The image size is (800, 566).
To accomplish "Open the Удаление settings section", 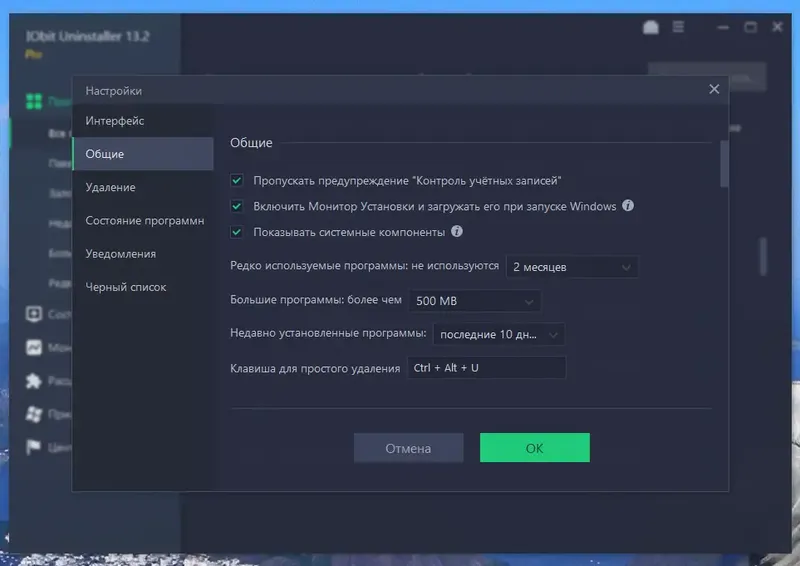I will tap(142, 187).
